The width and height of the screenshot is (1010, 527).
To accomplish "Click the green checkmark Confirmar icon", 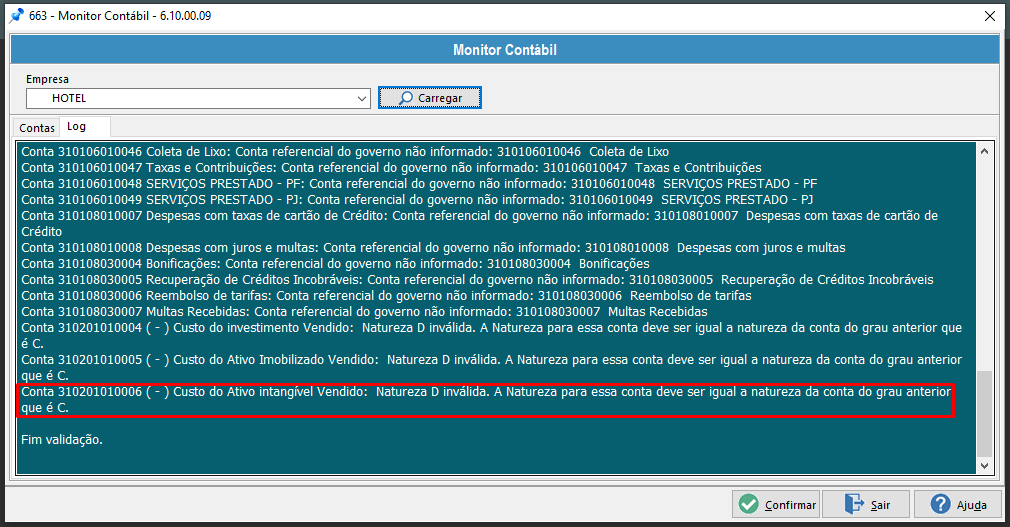I will tap(748, 504).
